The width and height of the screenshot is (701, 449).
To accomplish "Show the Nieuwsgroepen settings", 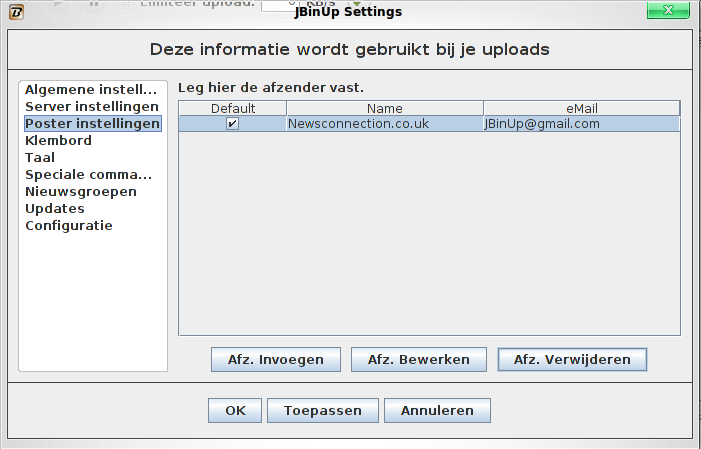I will [x=80, y=192].
